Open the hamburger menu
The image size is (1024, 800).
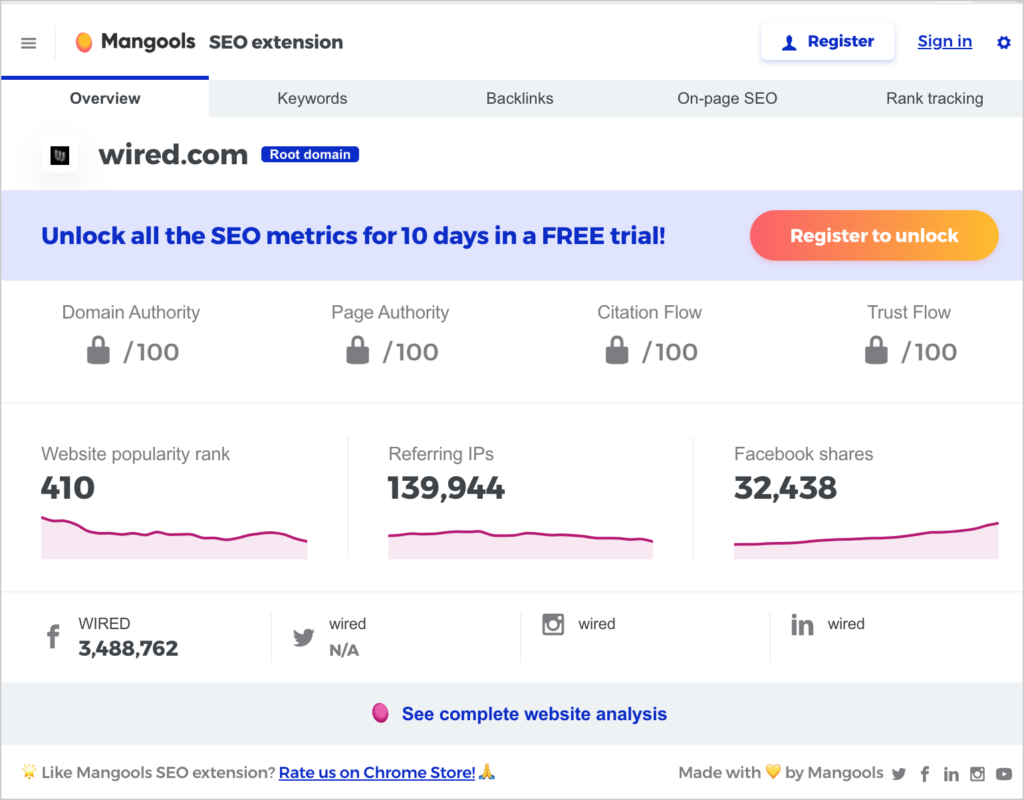coord(28,43)
